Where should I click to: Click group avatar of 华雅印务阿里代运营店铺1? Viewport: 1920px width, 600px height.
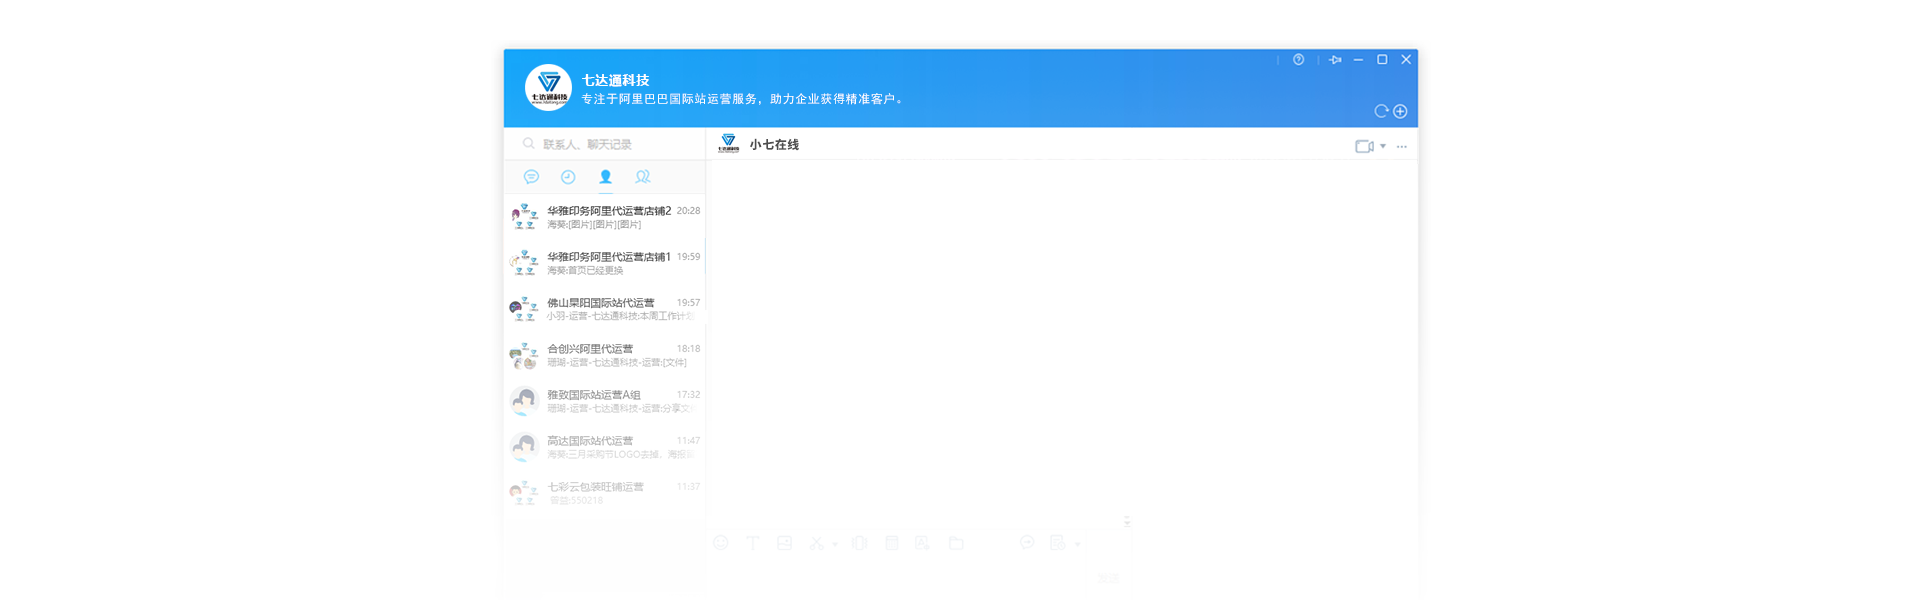coord(524,263)
